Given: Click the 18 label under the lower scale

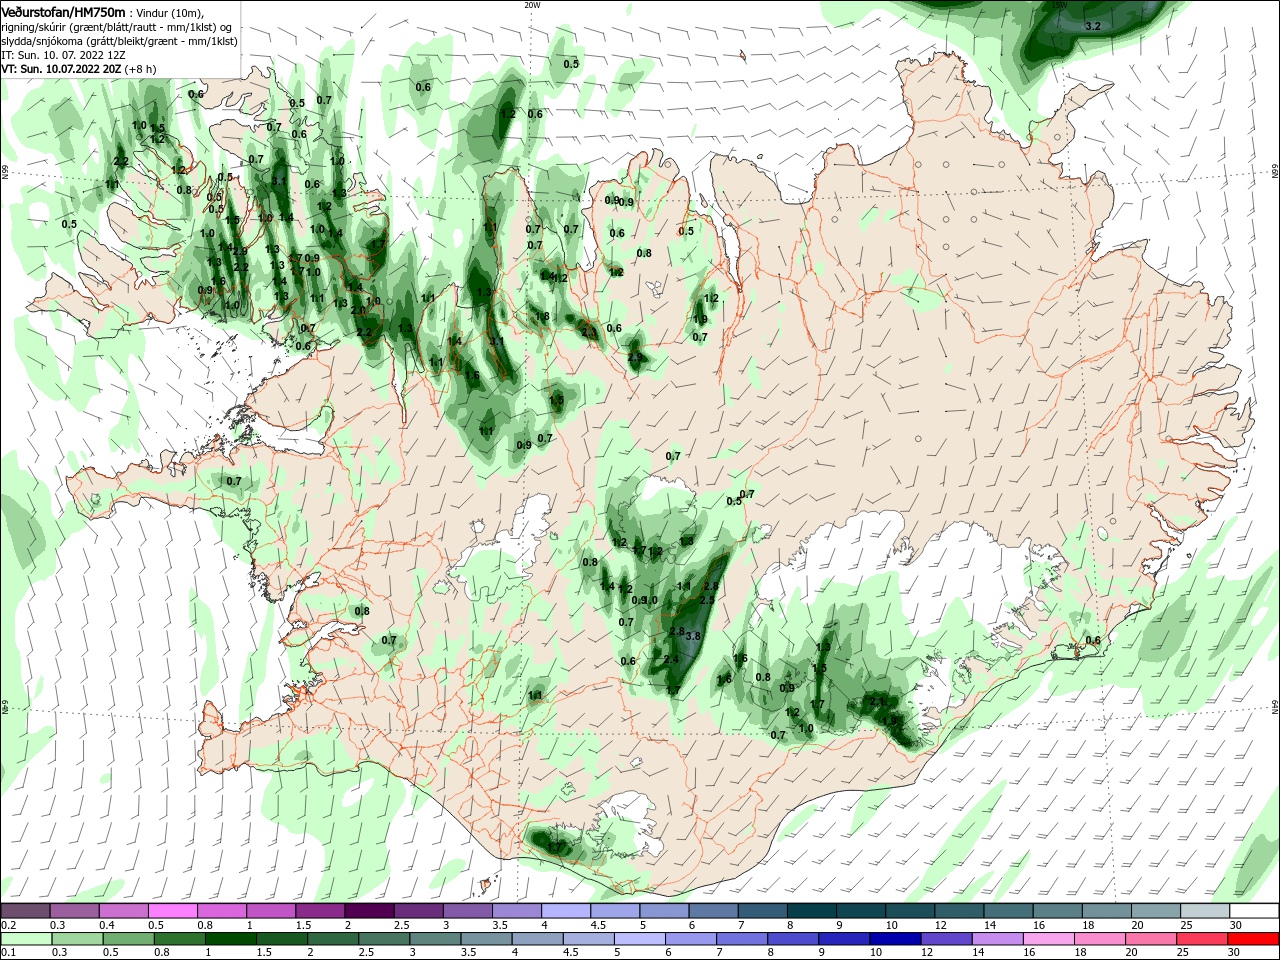Looking at the screenshot, I should pyautogui.click(x=1086, y=953).
